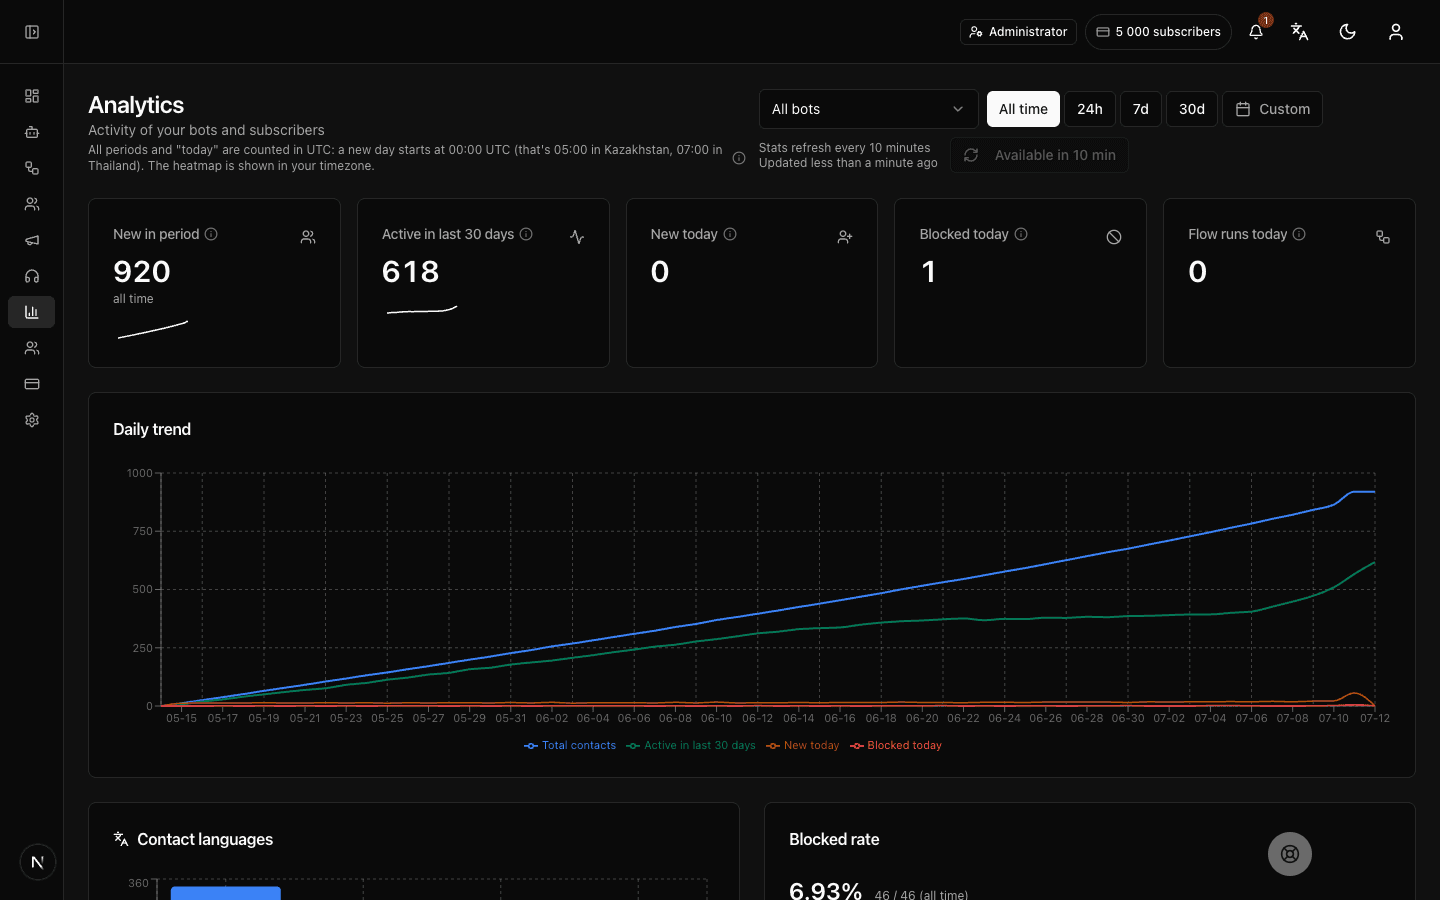
Task: Click the Available in 10 min refresh button
Action: tap(1039, 155)
